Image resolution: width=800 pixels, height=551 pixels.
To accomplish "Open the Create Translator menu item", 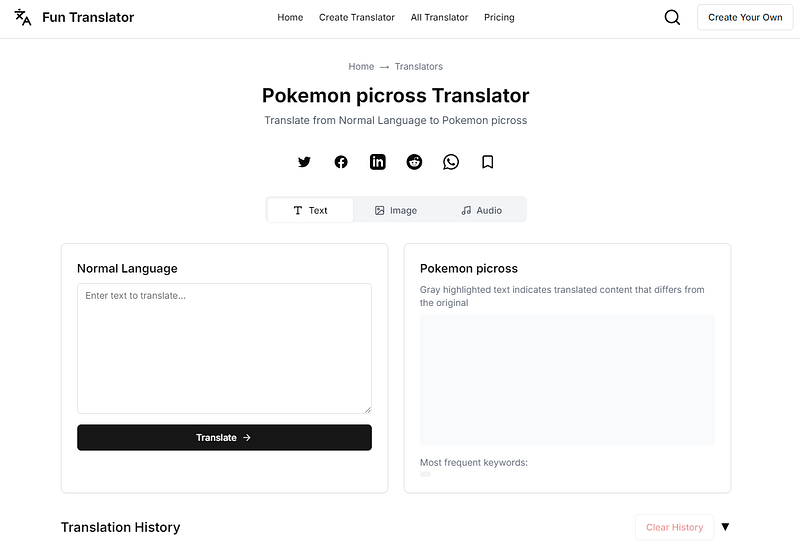I will point(357,17).
